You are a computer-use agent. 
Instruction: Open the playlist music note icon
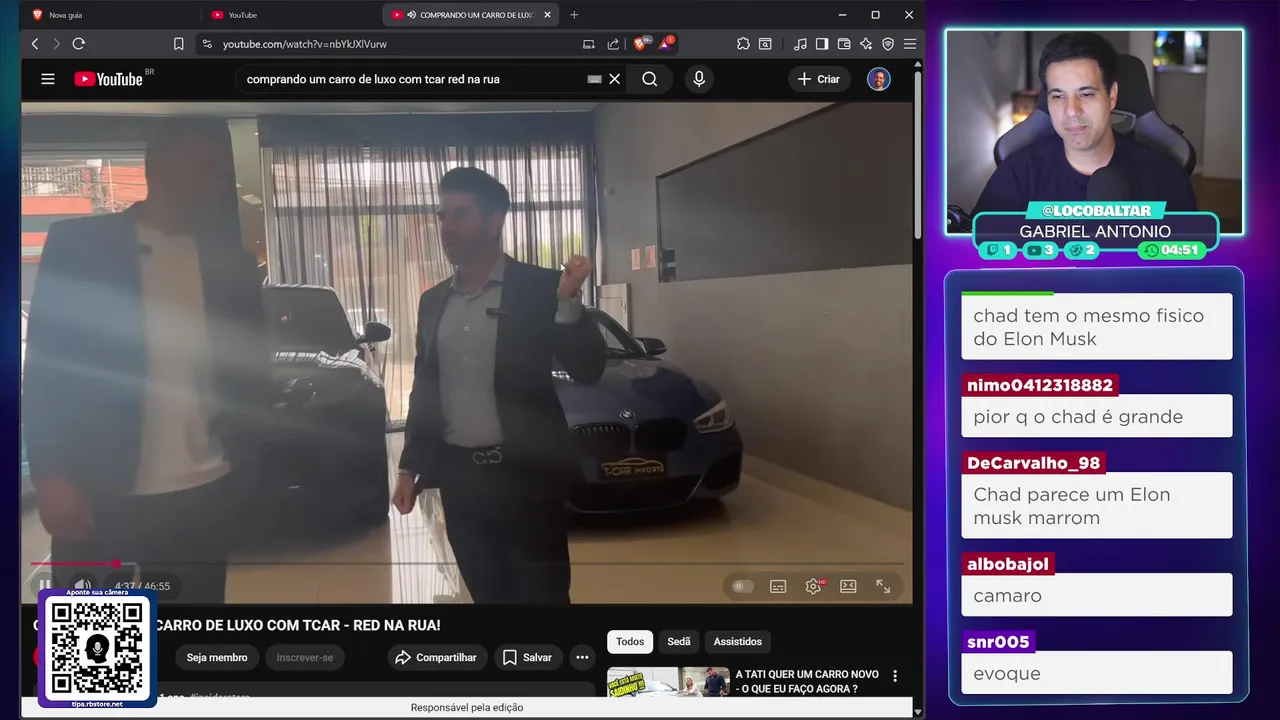coord(800,44)
